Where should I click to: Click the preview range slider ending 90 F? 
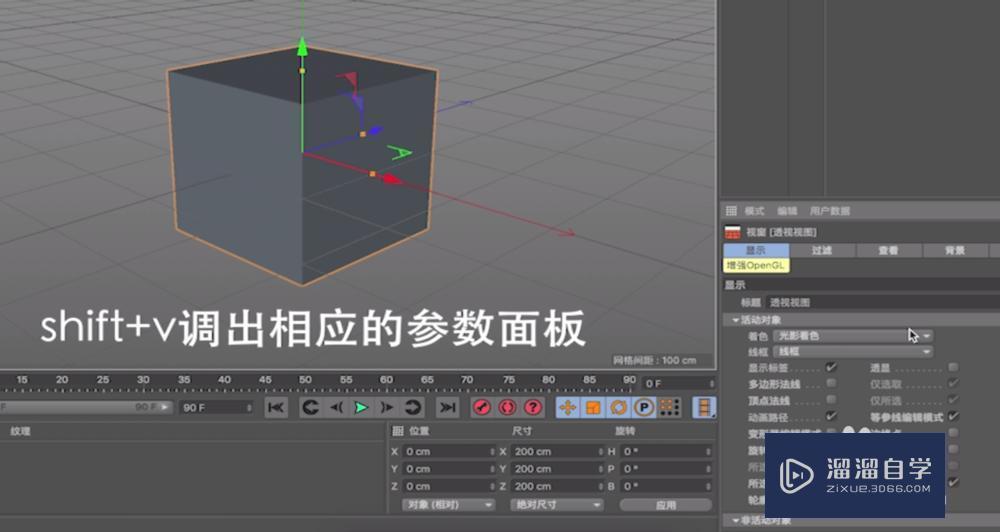pyautogui.click(x=86, y=407)
